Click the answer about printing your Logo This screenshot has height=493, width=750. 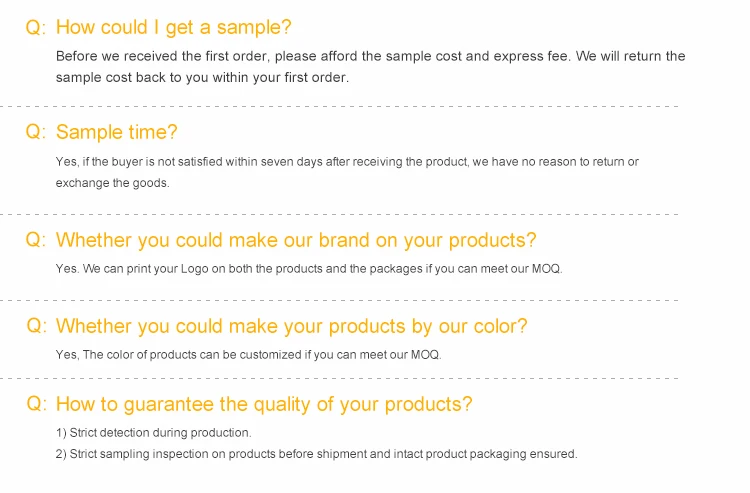(x=309, y=268)
